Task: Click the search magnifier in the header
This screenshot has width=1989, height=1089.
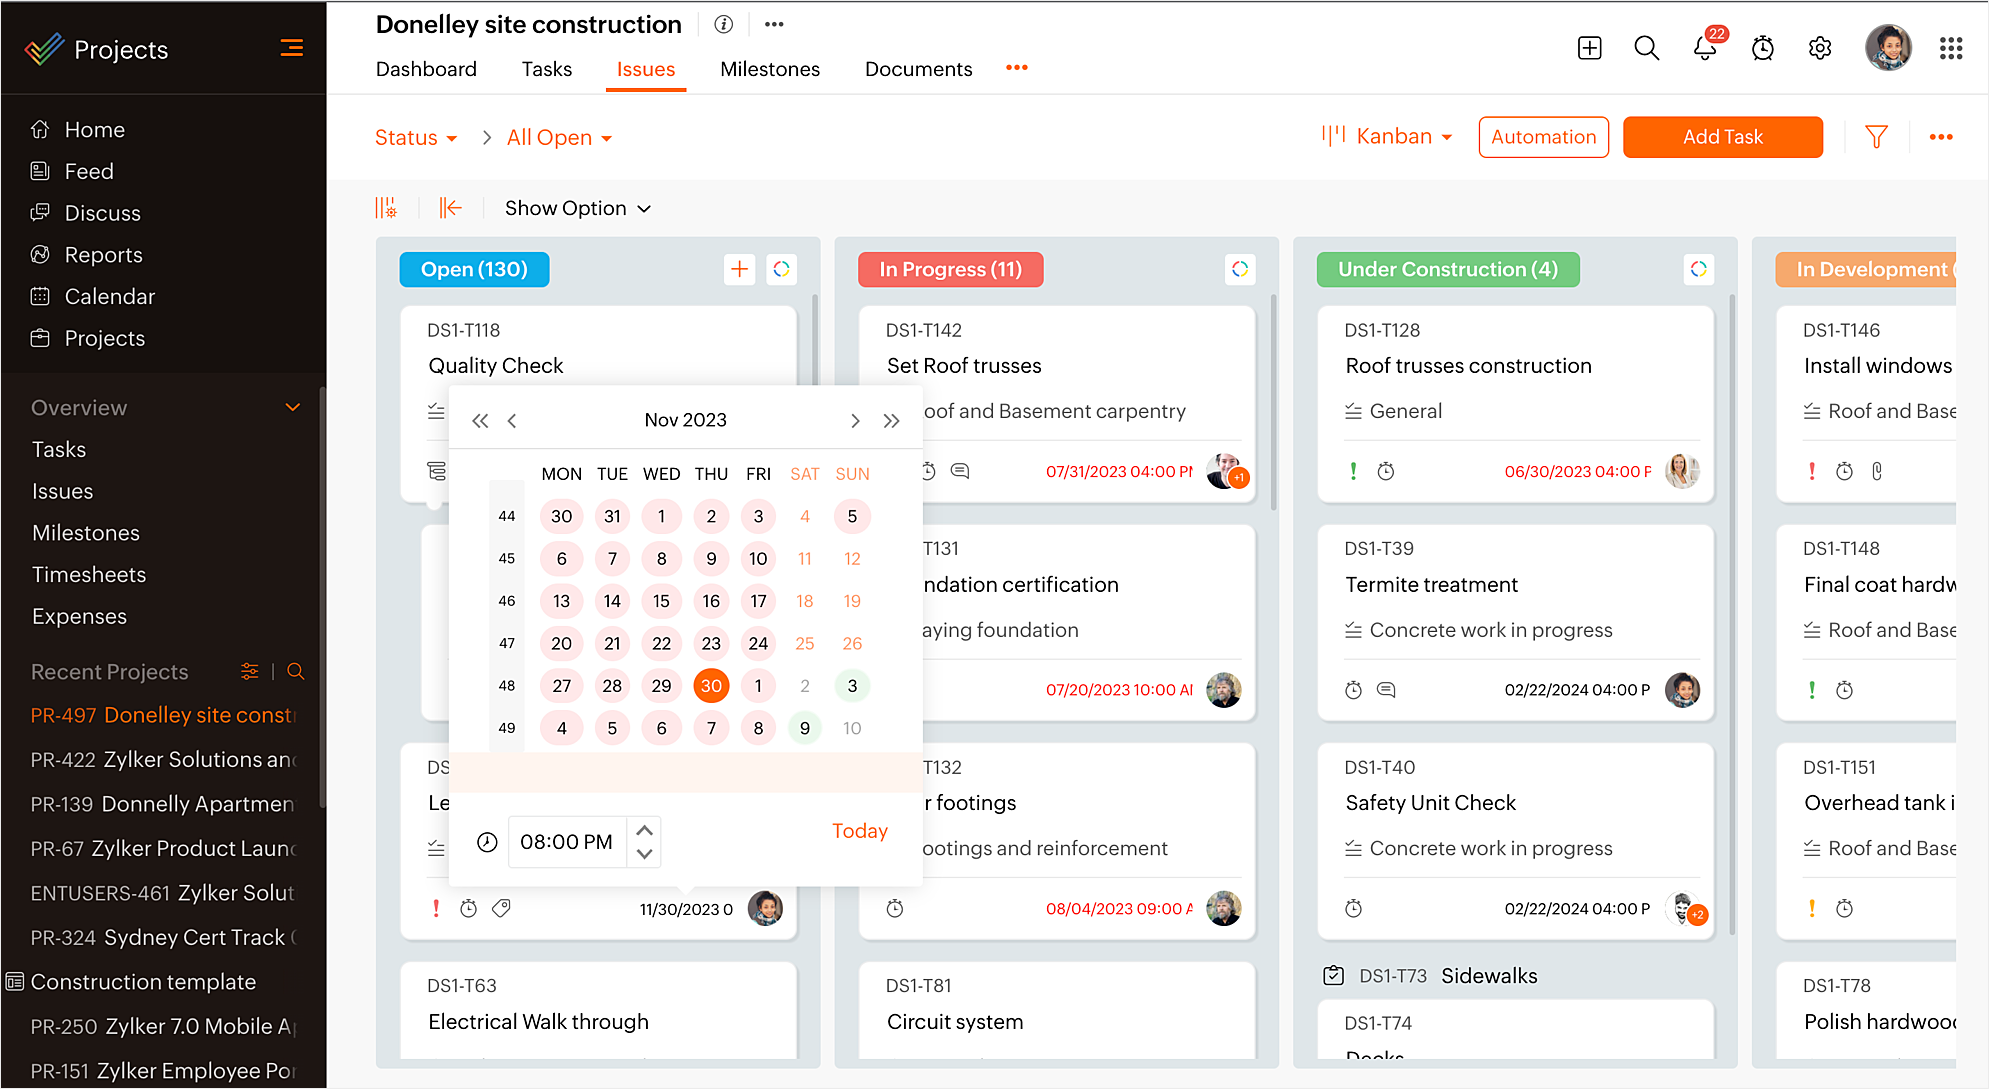Action: pyautogui.click(x=1646, y=48)
